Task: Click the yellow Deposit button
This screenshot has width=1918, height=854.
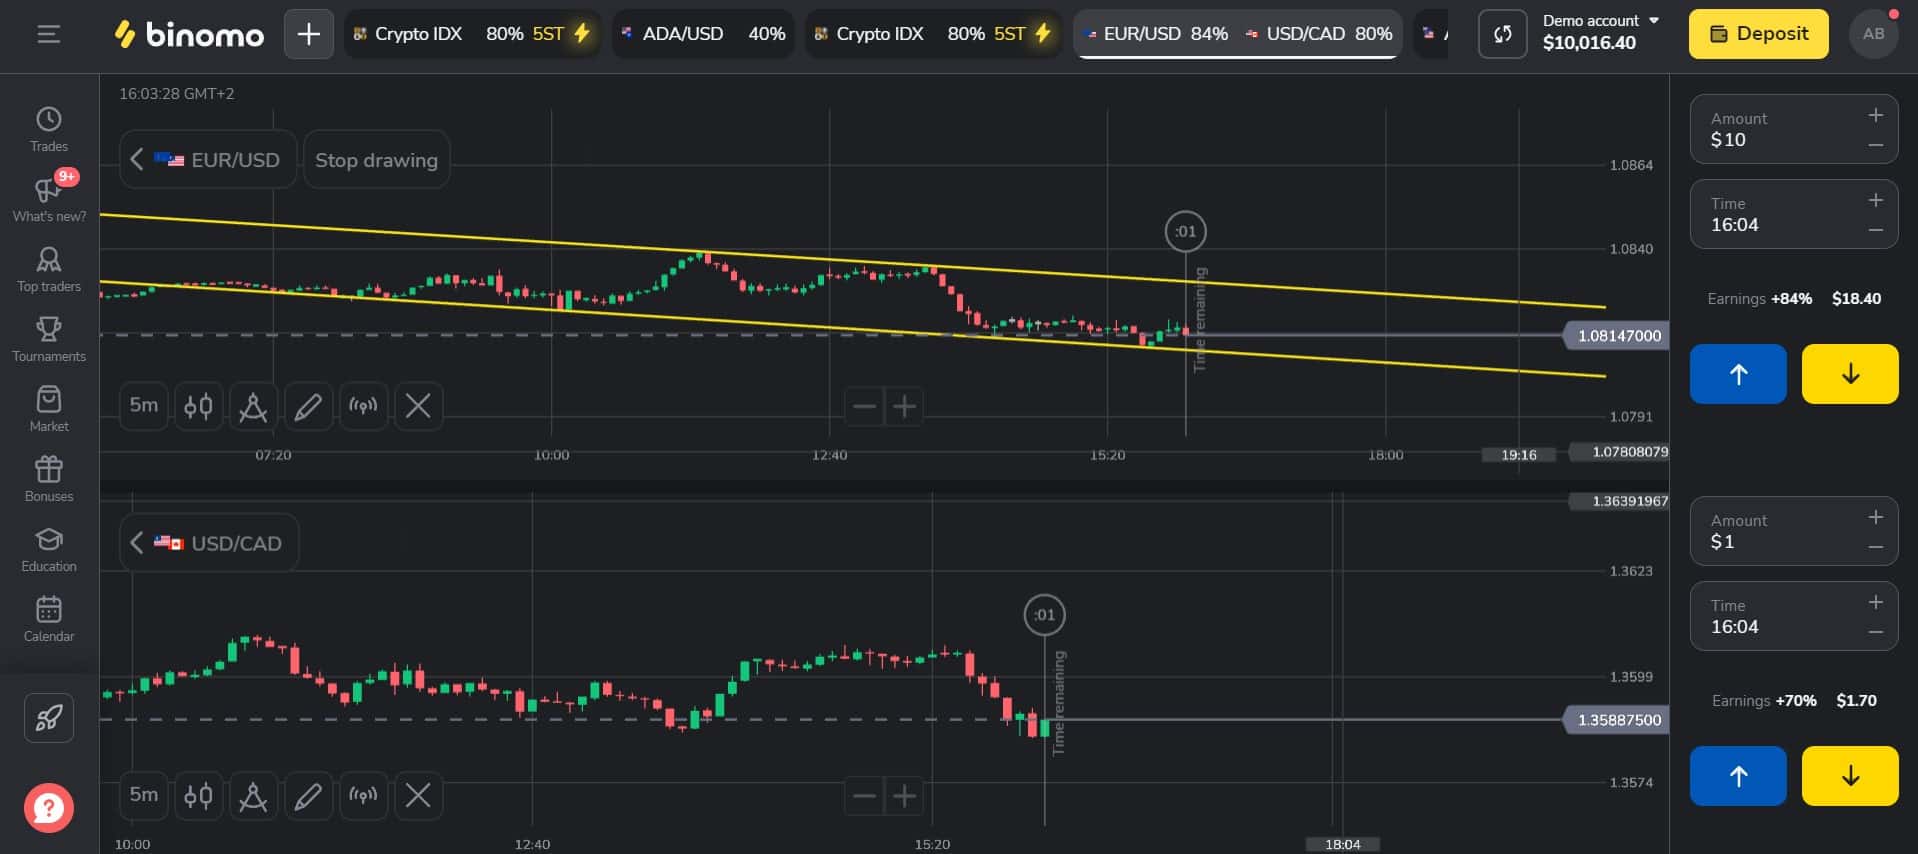Action: 1758,34
